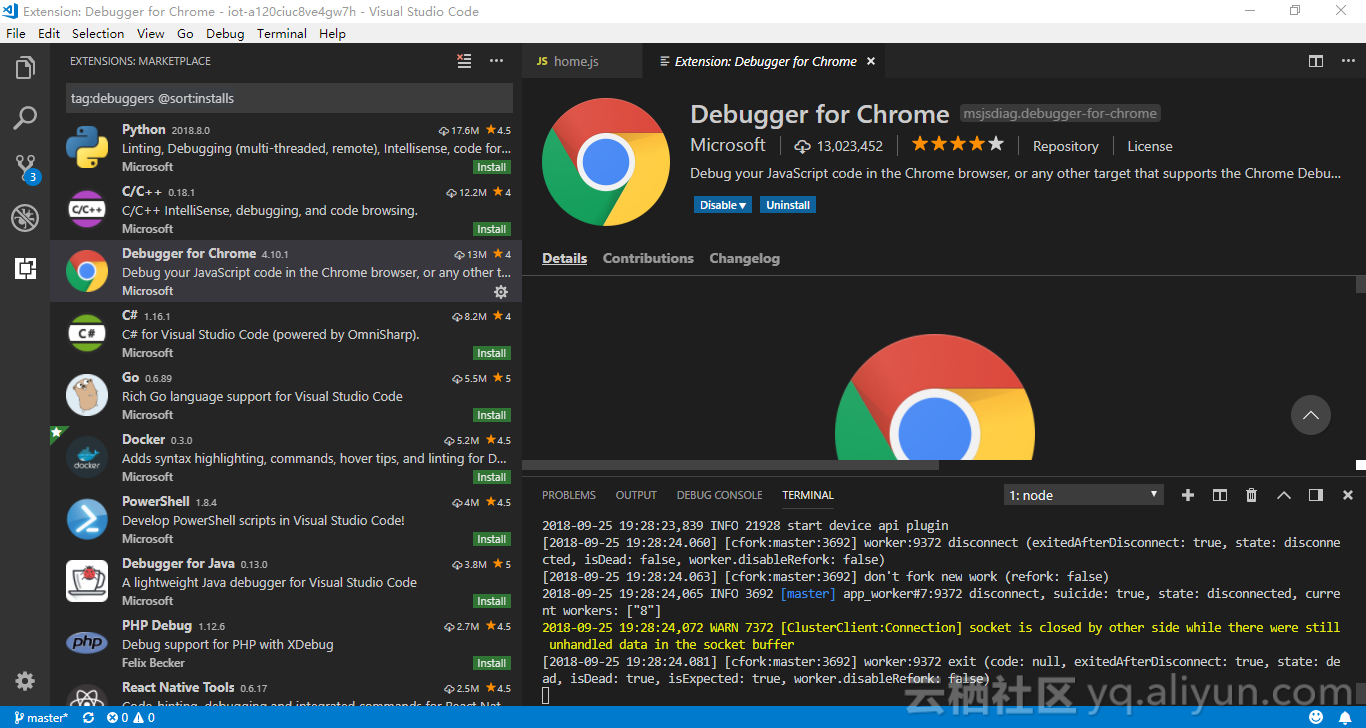Switch to the DEBUG CONSOLE tab
The width and height of the screenshot is (1366, 728).
click(719, 495)
